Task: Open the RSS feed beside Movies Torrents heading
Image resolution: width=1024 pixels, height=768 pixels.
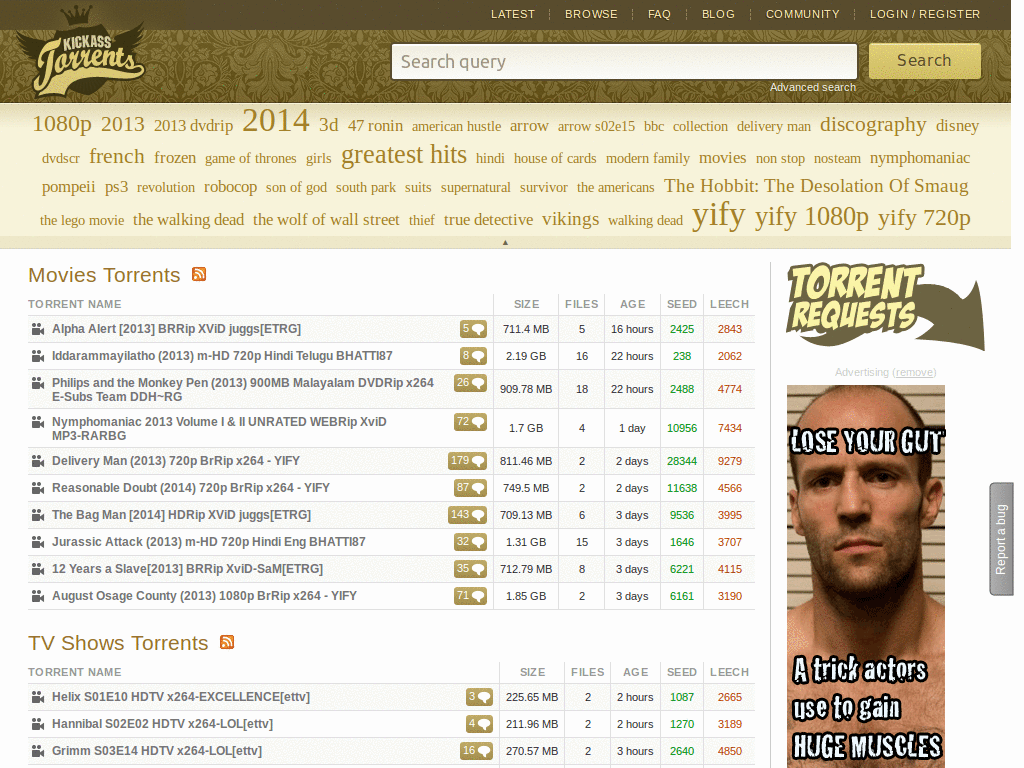Action: coord(199,274)
